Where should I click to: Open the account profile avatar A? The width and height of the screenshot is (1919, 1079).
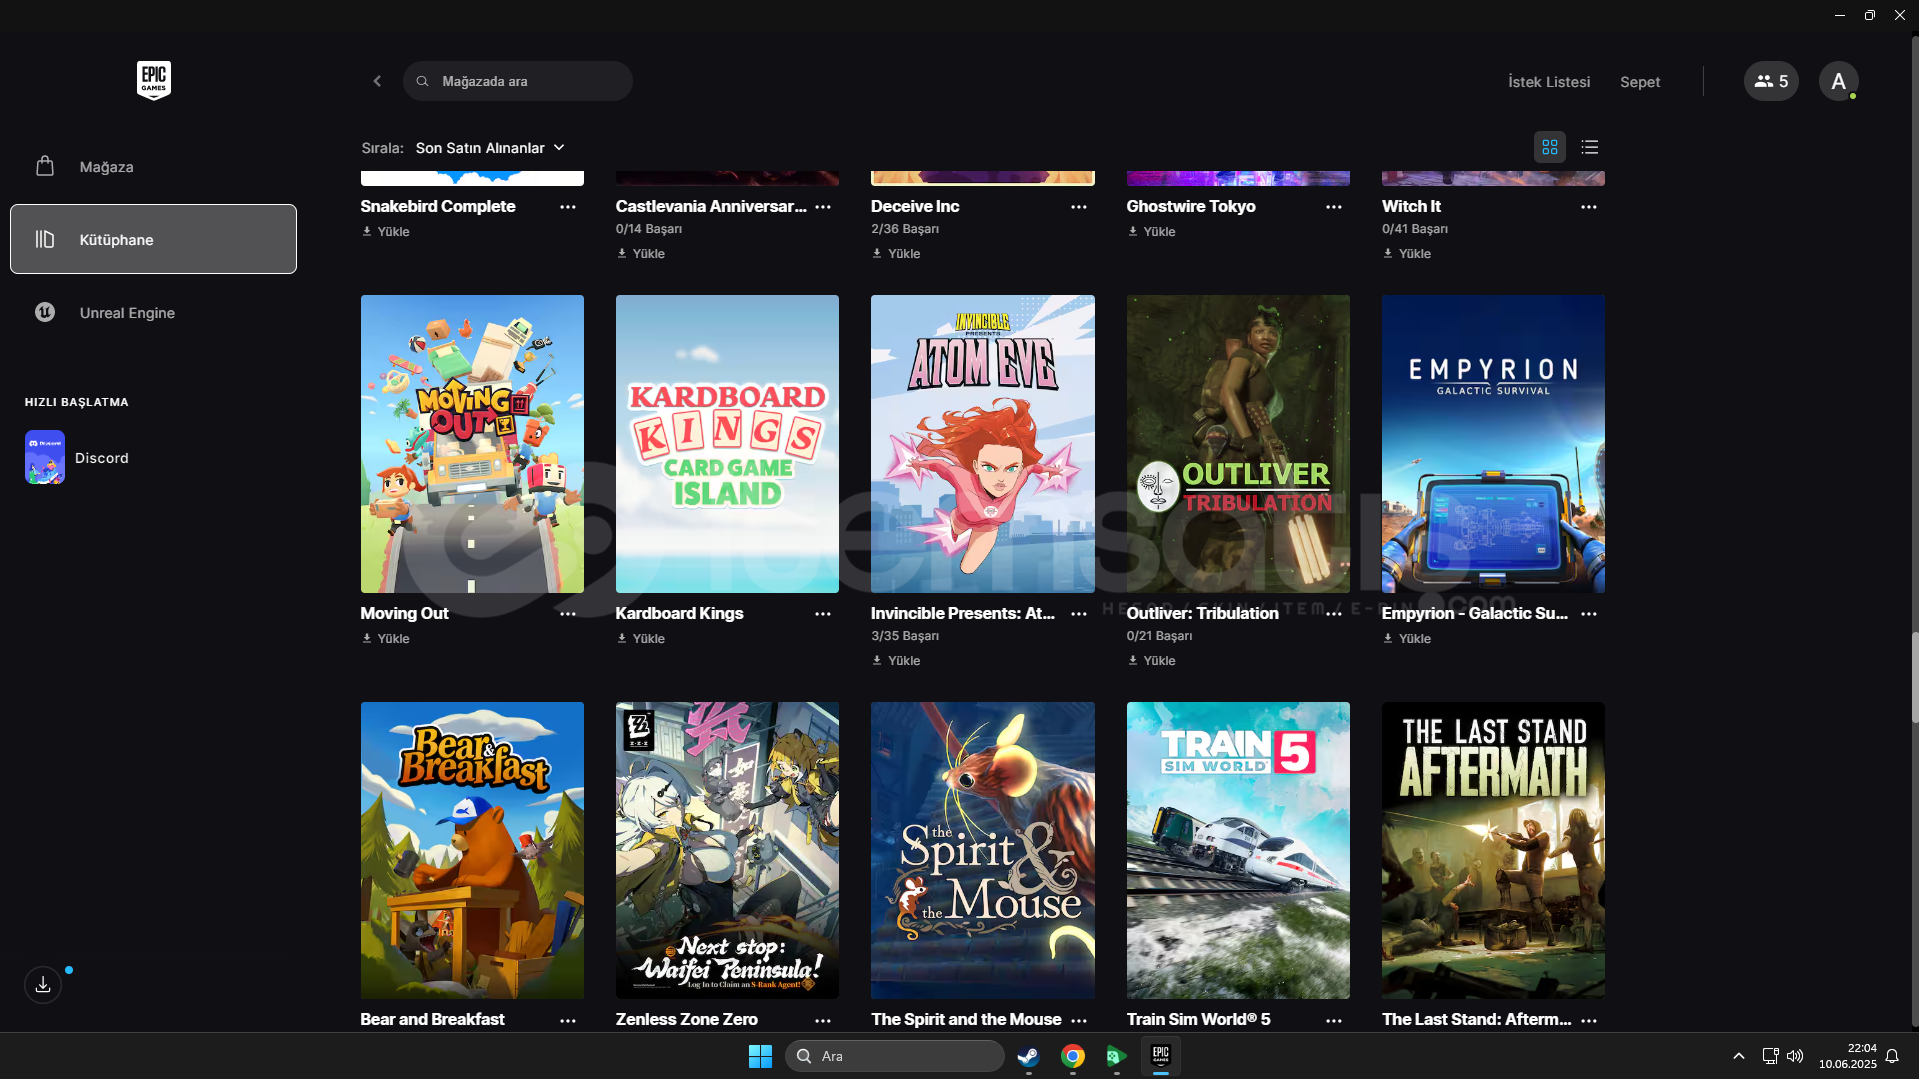pyautogui.click(x=1838, y=81)
